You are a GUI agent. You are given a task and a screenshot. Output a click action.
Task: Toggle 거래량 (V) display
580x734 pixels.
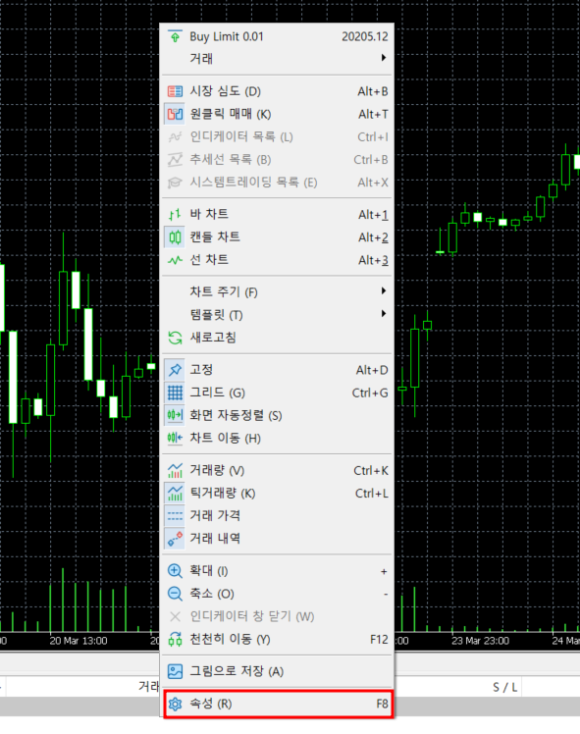tap(277, 470)
